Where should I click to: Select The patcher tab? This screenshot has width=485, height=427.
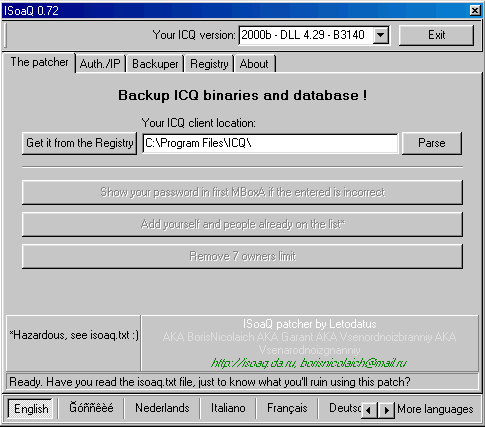point(39,62)
